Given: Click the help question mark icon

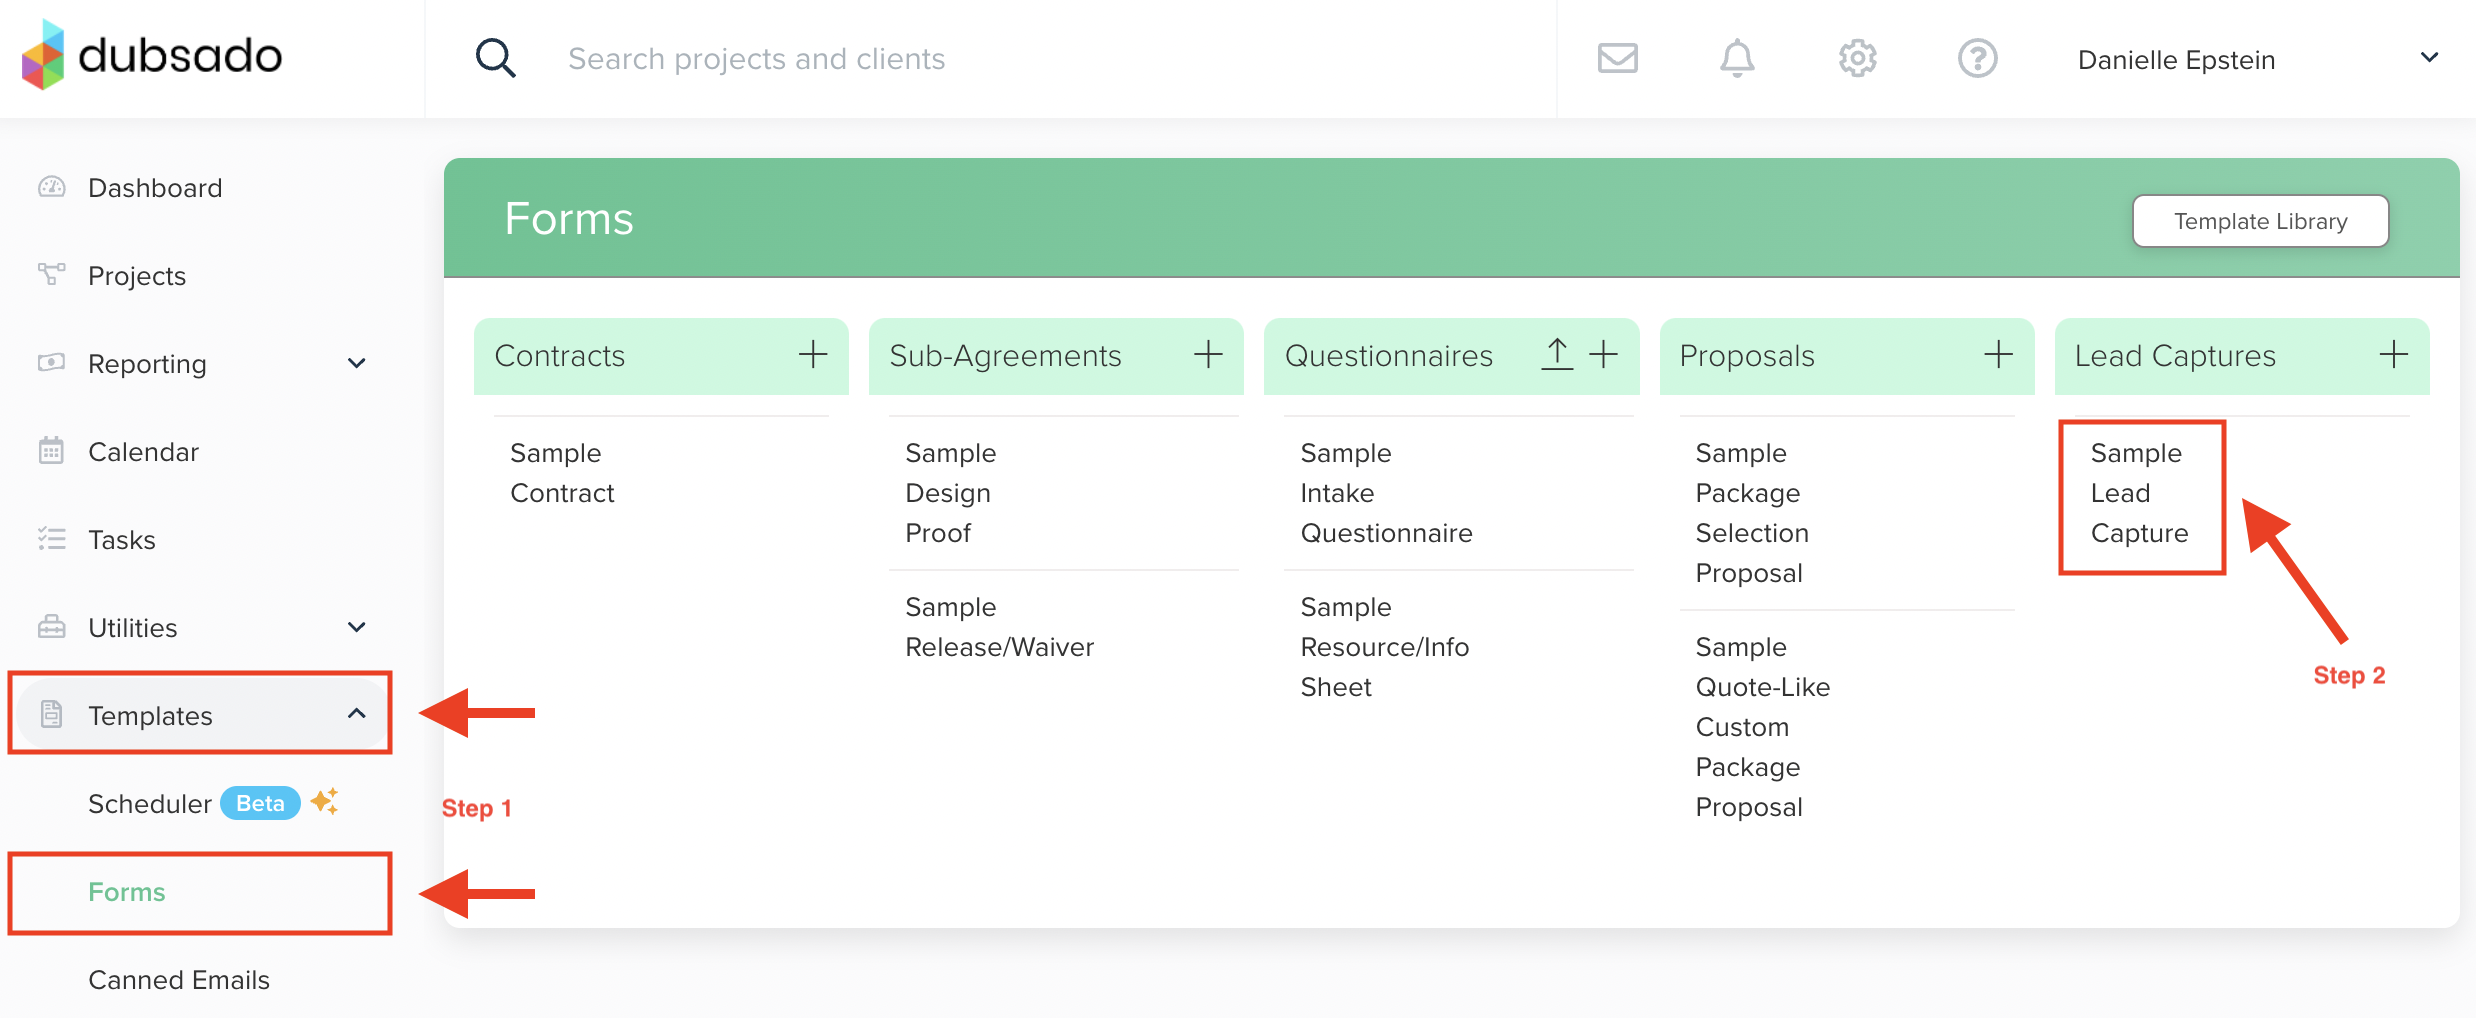Looking at the screenshot, I should 1977,58.
